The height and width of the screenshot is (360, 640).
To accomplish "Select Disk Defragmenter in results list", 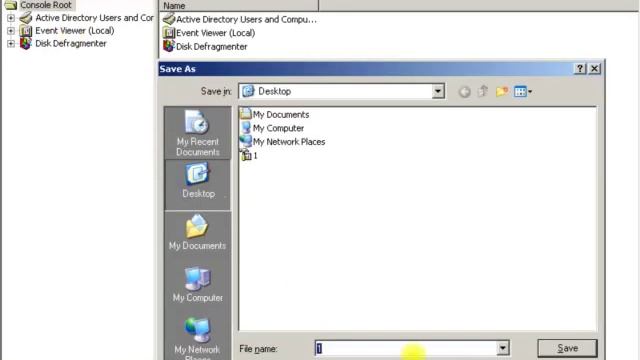I will (205, 47).
